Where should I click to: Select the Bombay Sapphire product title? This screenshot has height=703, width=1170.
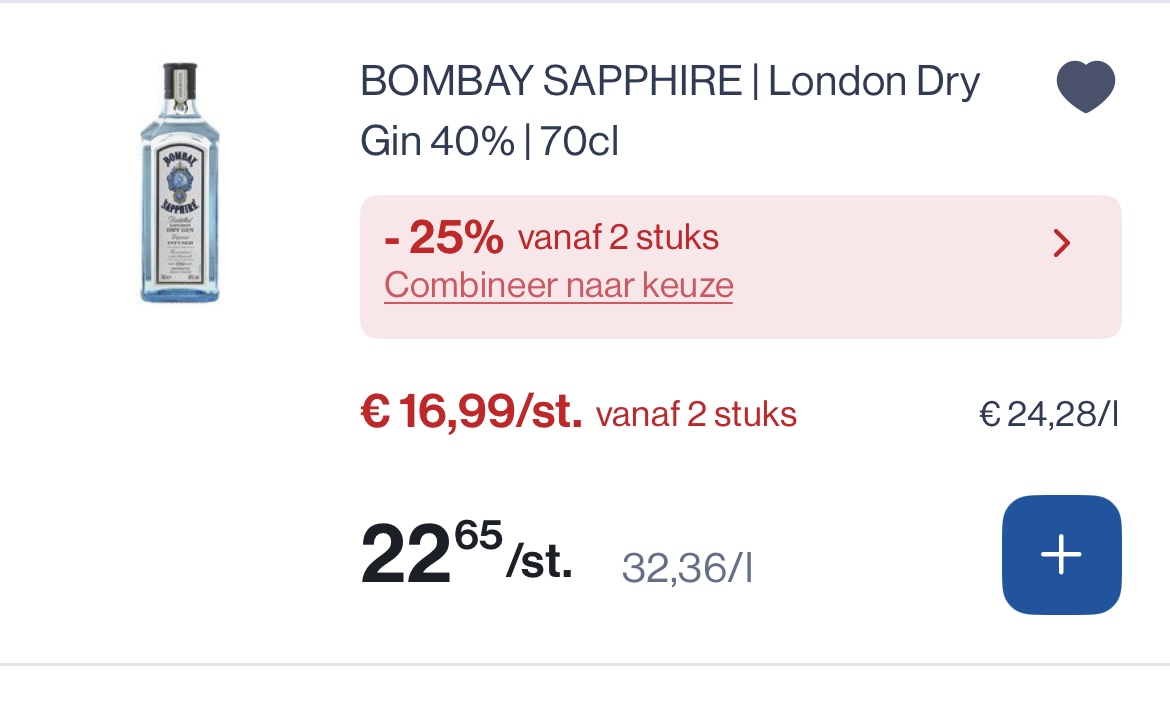(669, 108)
